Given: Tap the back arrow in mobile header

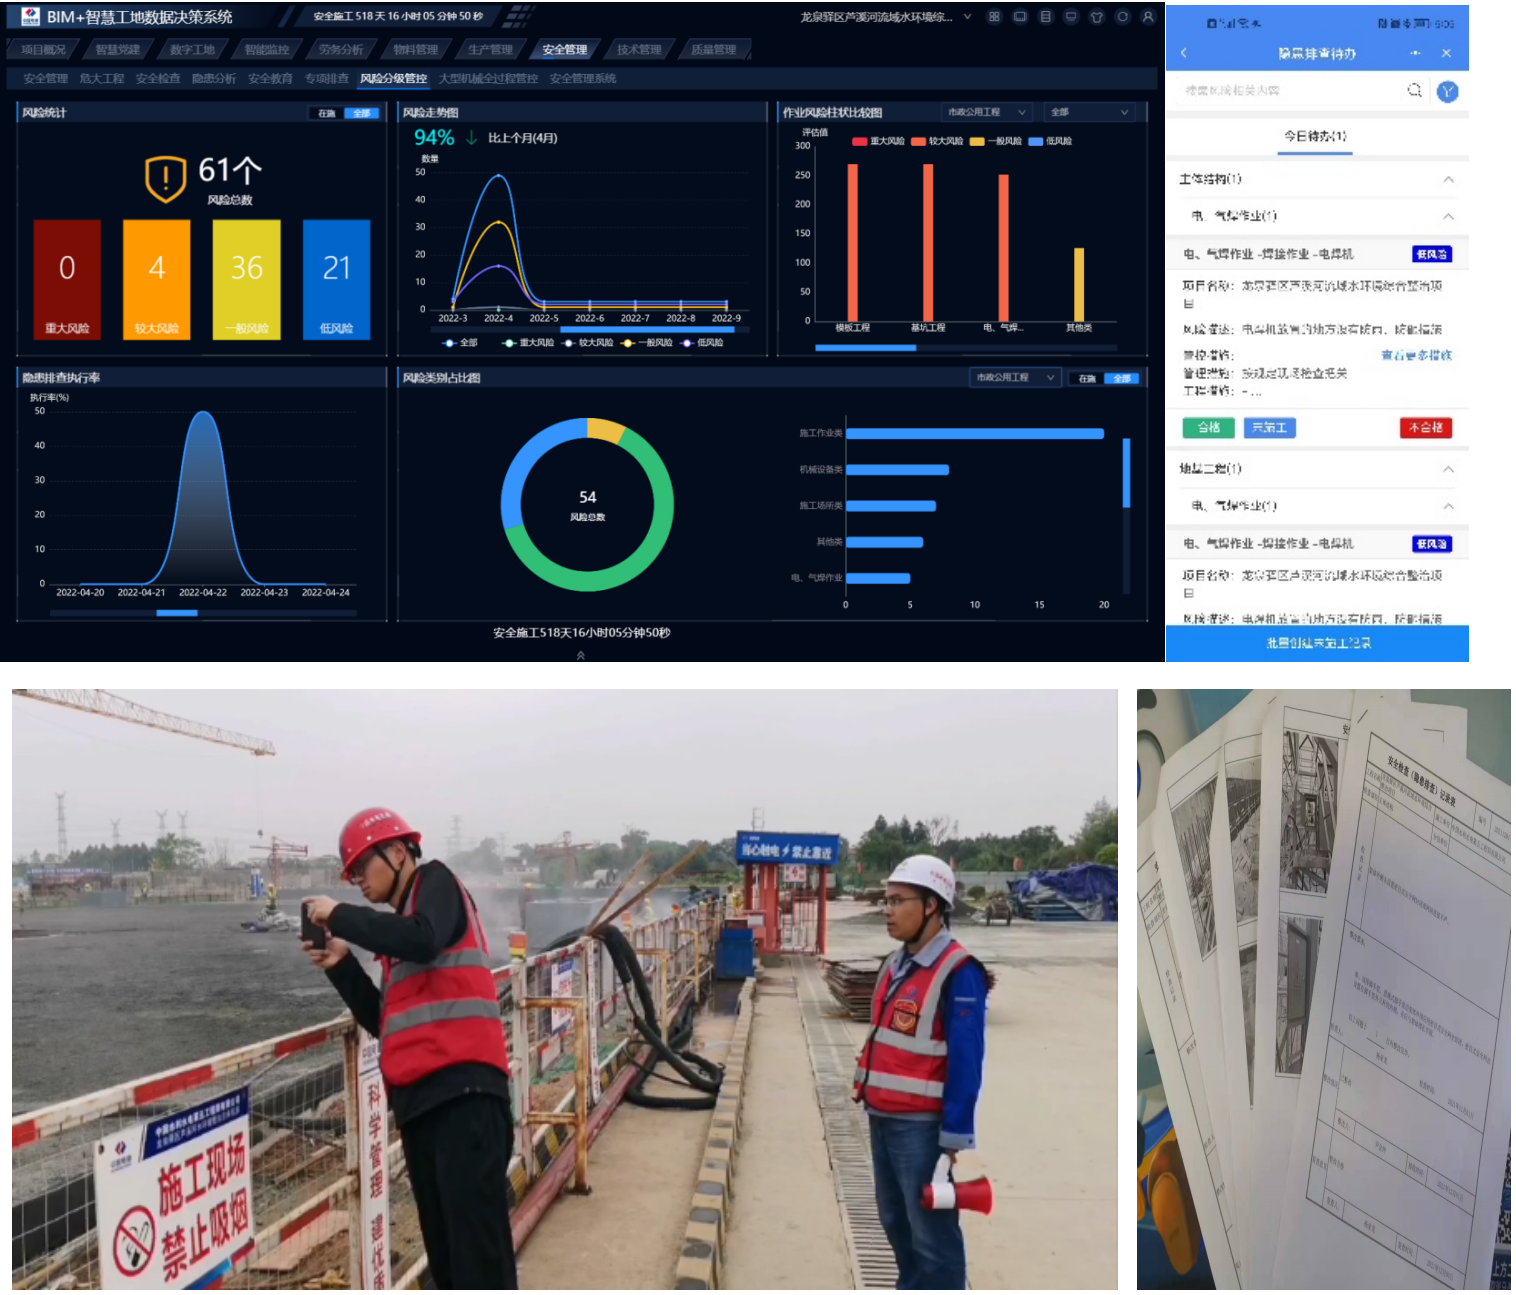Looking at the screenshot, I should click(1184, 53).
